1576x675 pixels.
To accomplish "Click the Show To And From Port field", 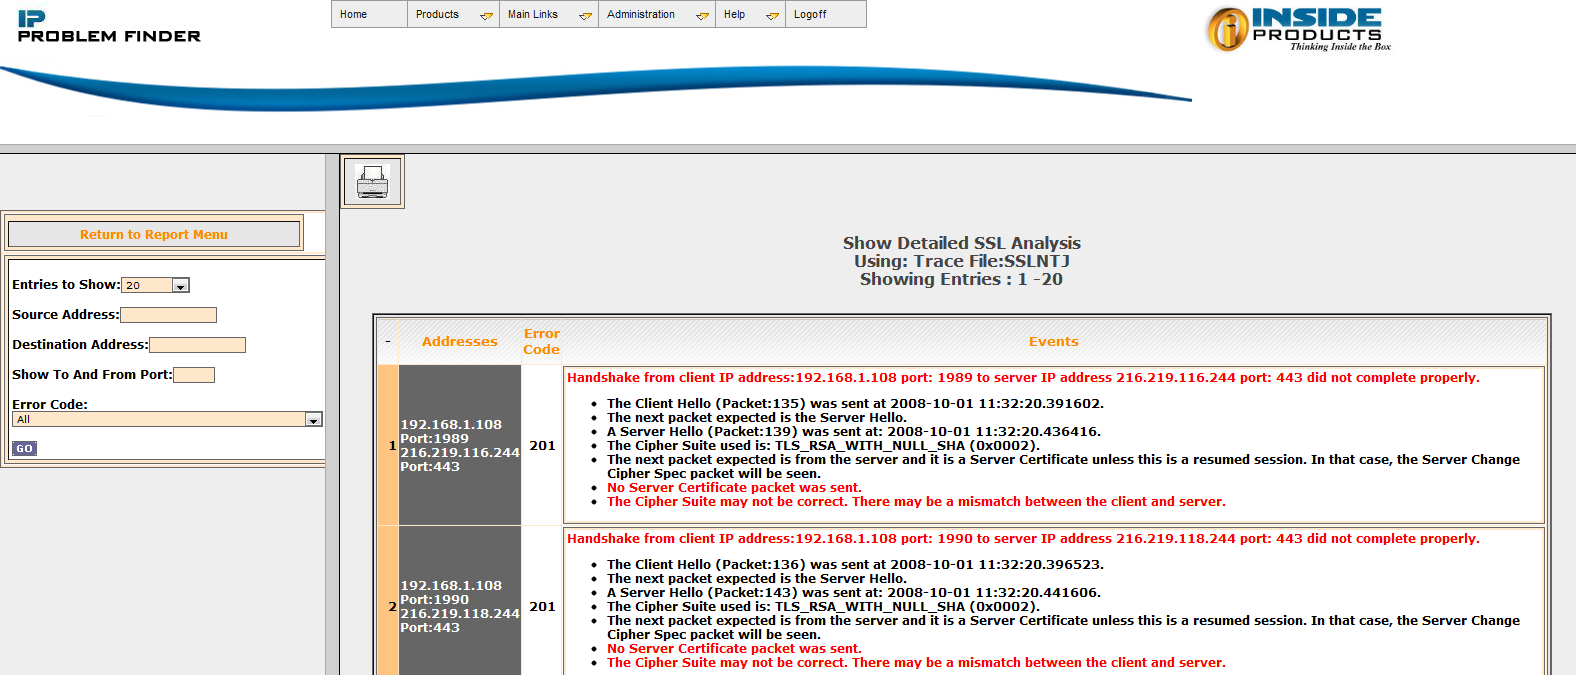I will [194, 375].
